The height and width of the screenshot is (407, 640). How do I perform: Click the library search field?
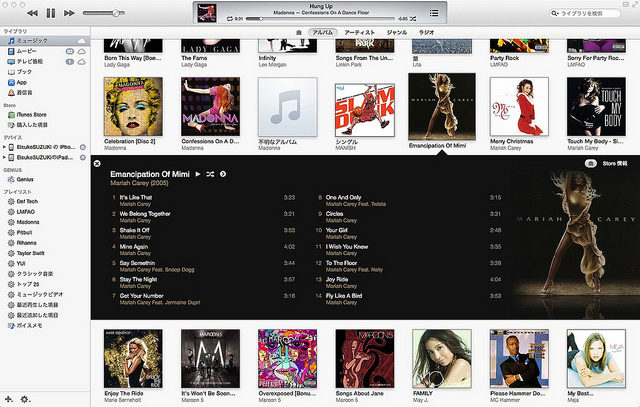585,13
